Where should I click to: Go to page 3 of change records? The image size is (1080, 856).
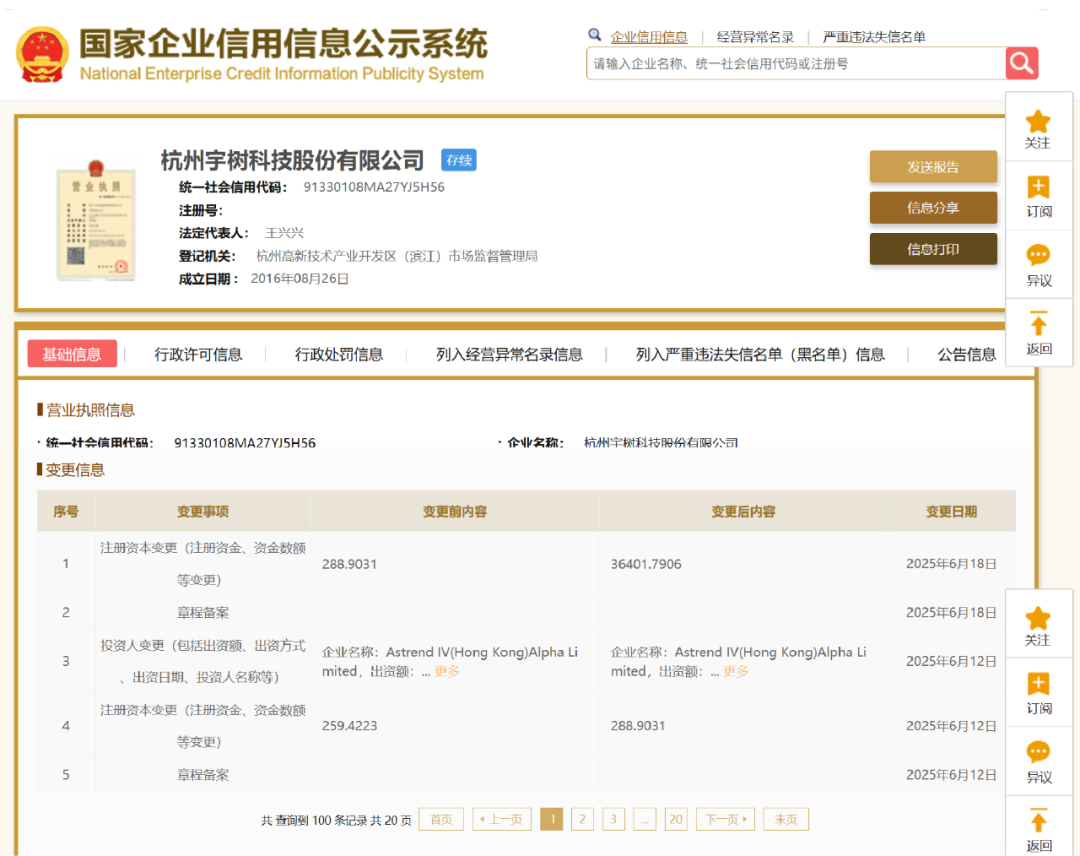[x=614, y=820]
